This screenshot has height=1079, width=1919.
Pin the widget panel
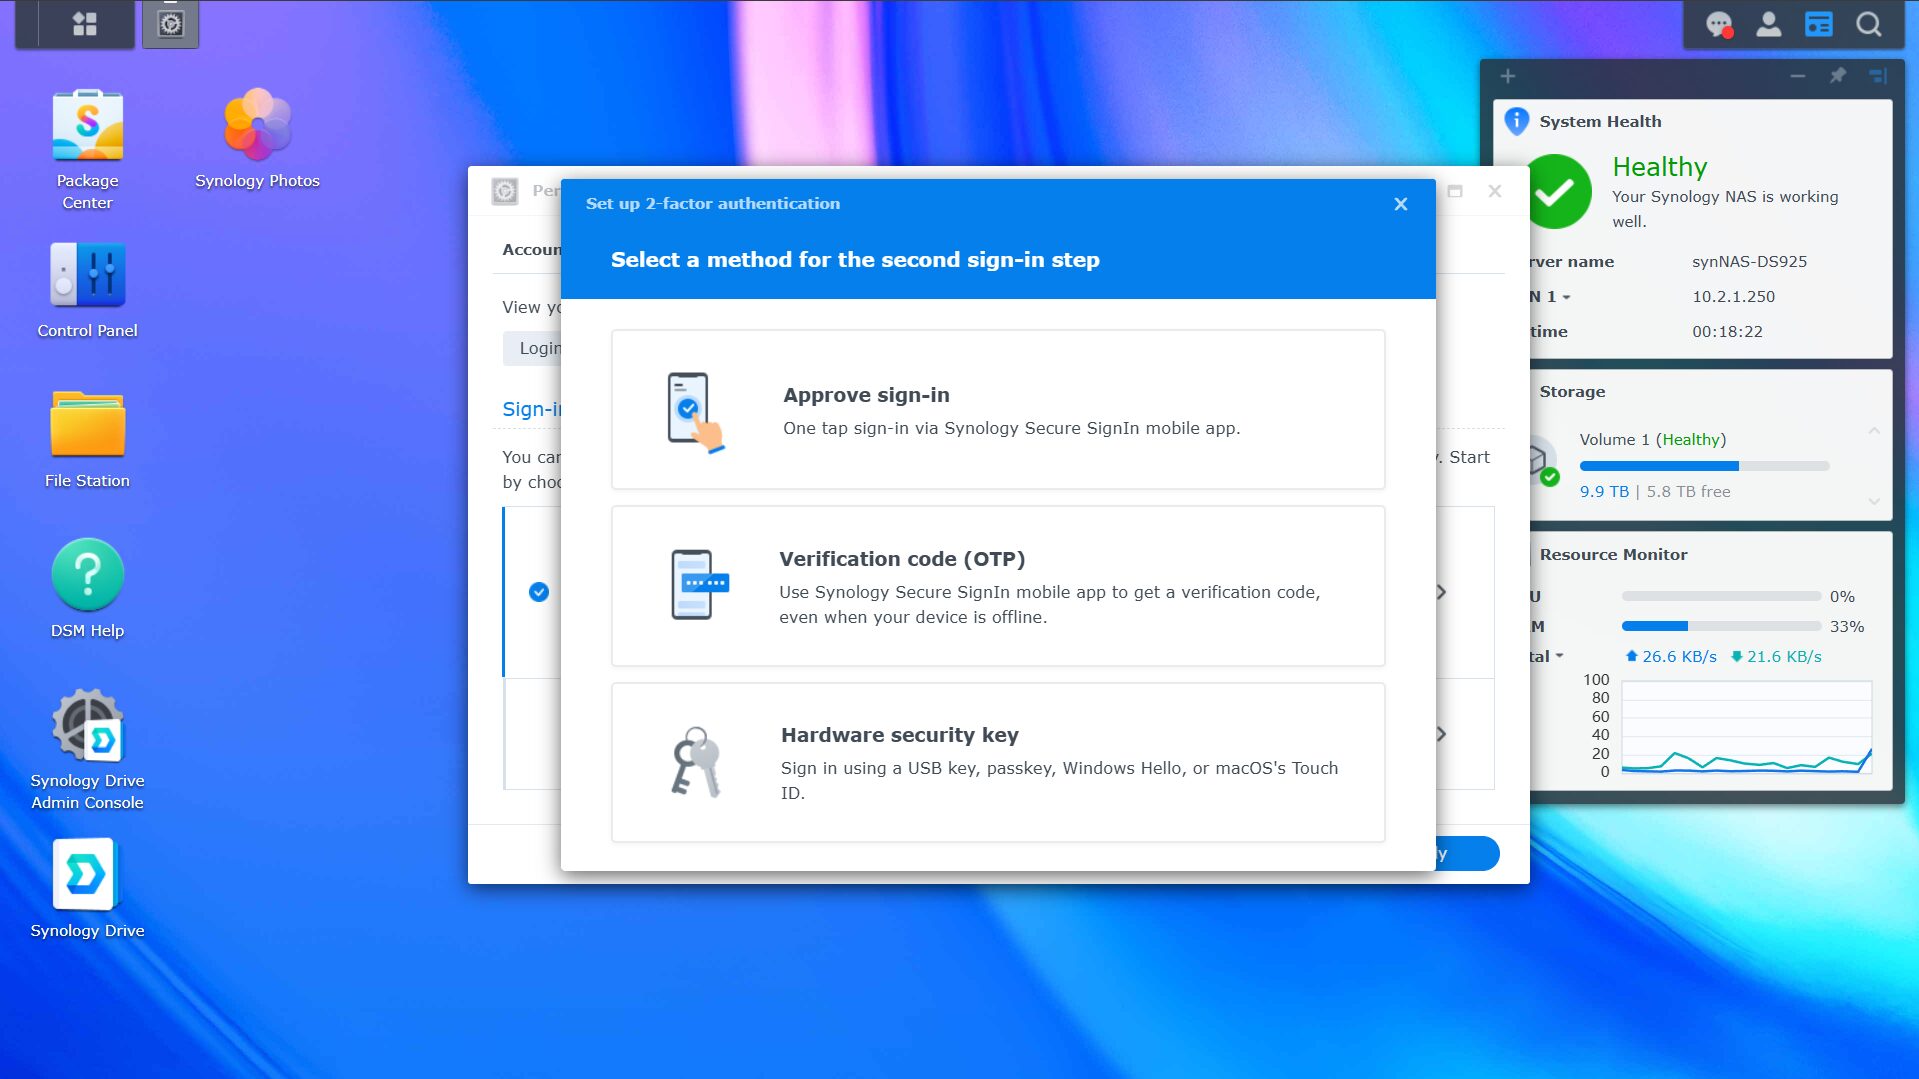coord(1838,76)
